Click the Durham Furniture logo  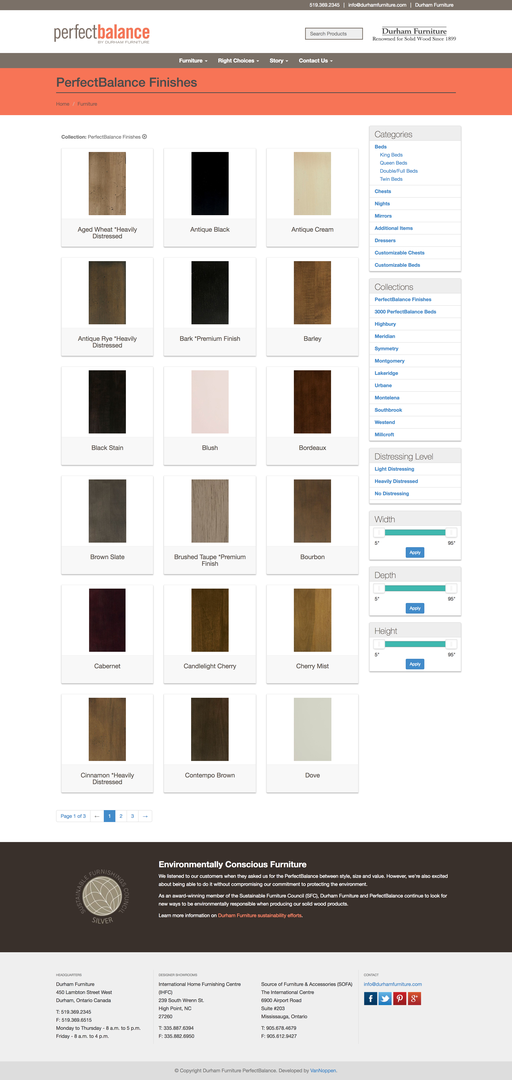[414, 34]
